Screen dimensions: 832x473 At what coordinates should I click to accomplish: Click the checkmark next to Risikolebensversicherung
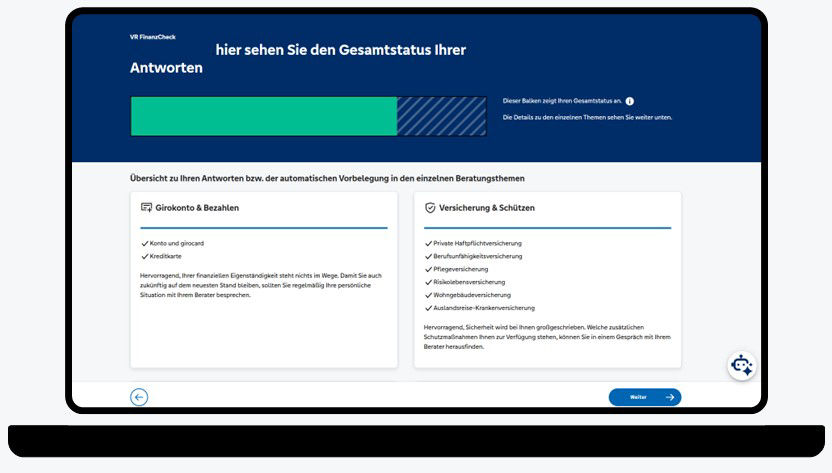click(428, 282)
